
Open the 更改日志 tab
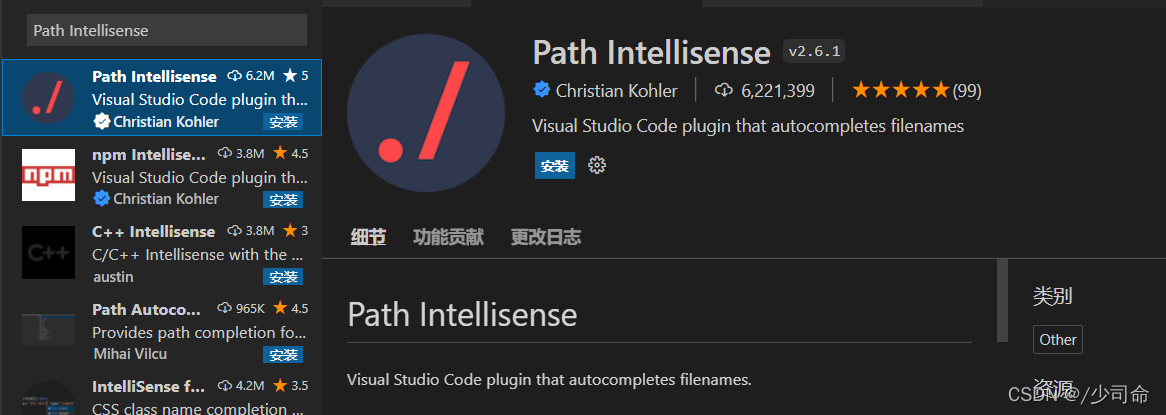pos(545,237)
